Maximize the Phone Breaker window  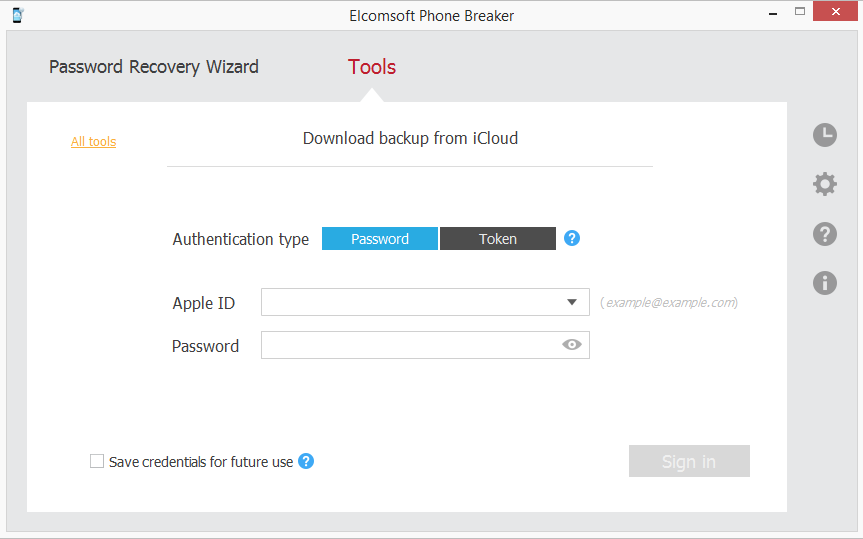(800, 12)
